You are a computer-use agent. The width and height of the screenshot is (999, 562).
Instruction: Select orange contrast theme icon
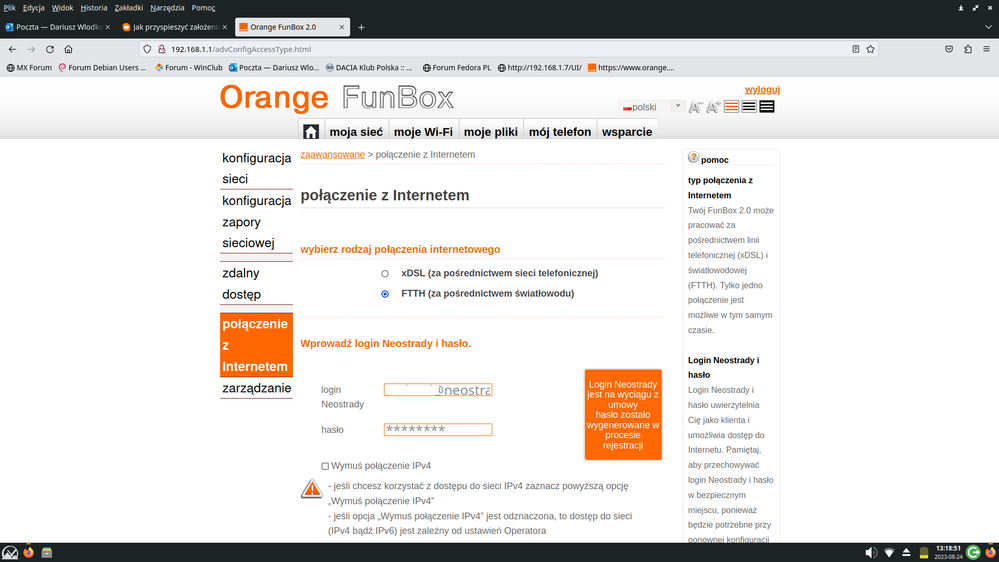click(x=731, y=107)
